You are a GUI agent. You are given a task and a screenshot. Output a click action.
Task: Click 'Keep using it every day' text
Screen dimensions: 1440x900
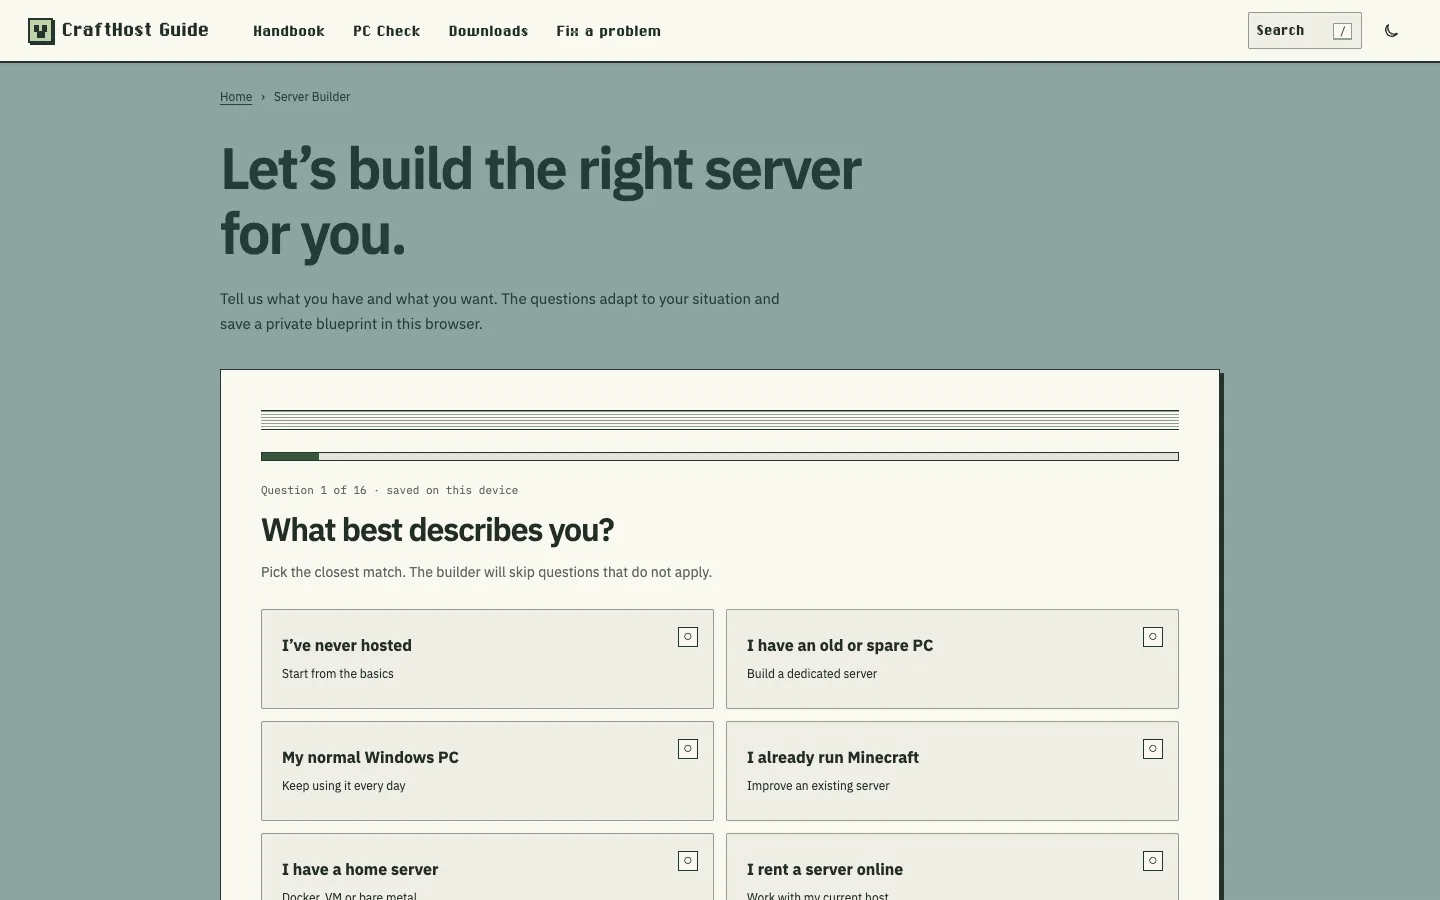(344, 786)
